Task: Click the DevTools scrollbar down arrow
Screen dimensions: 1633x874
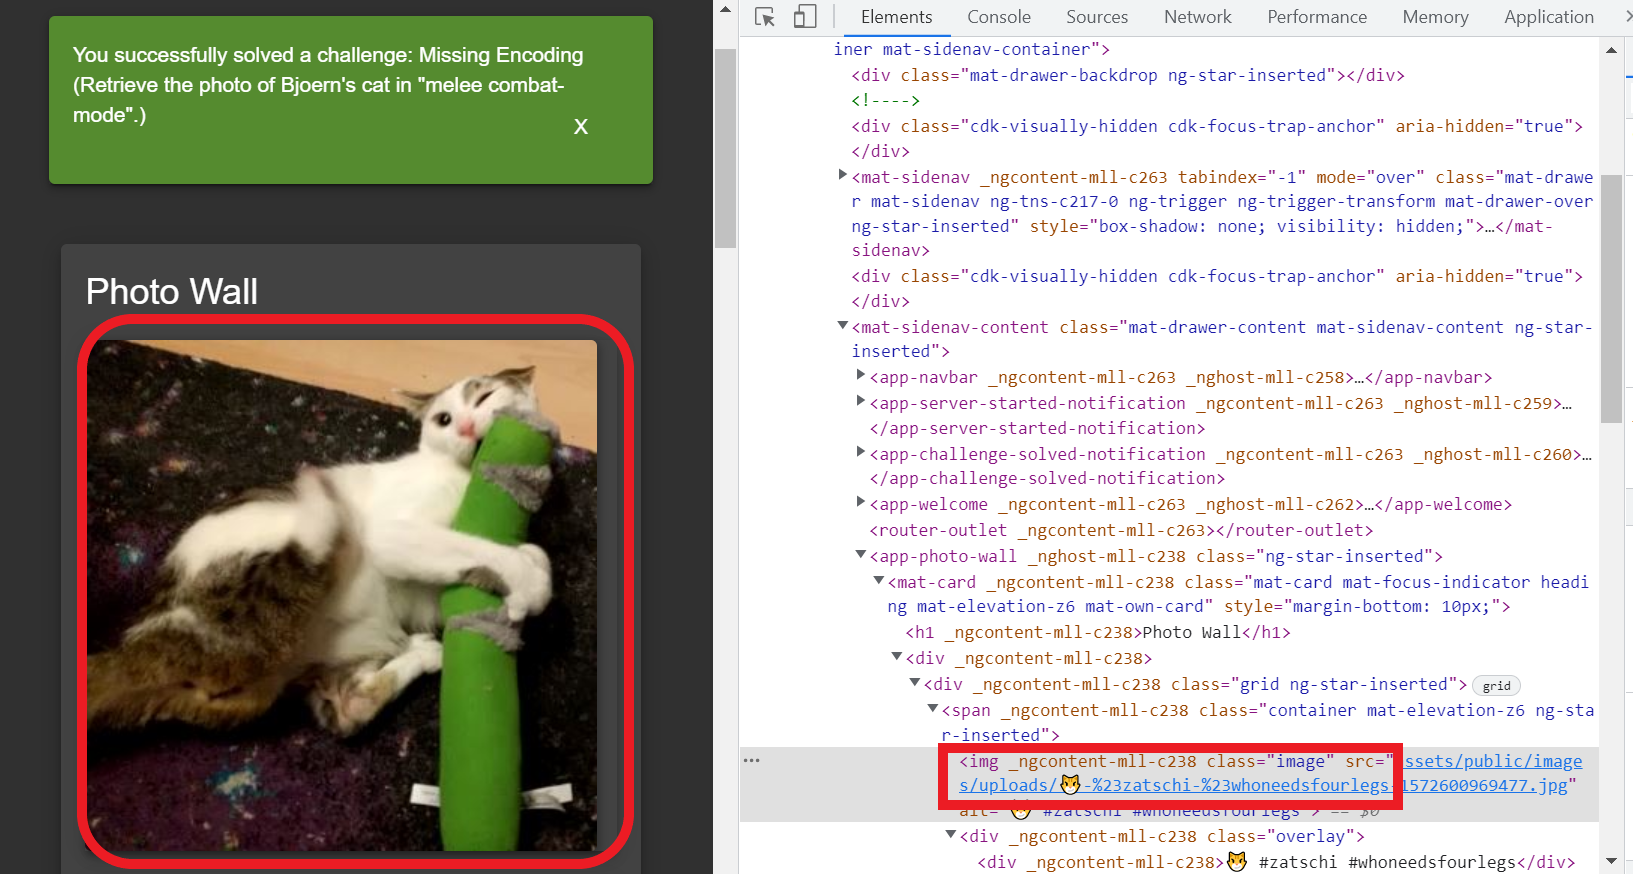Action: coord(1611,861)
